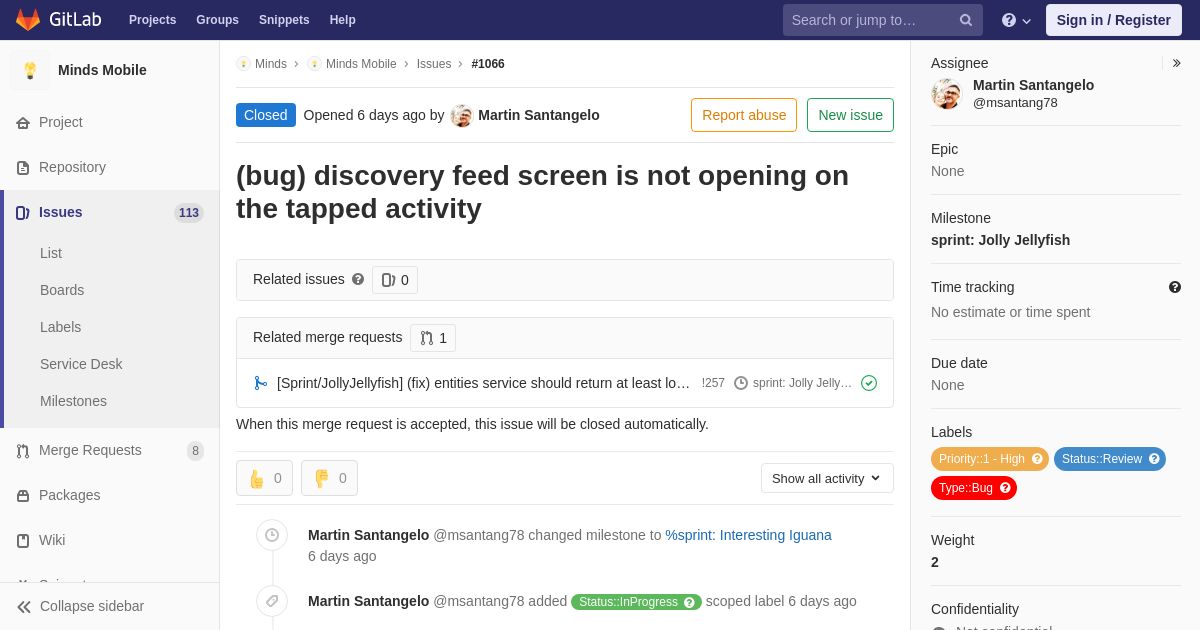Open Issues List in sidebar
This screenshot has height=630, width=1200.
[x=51, y=253]
